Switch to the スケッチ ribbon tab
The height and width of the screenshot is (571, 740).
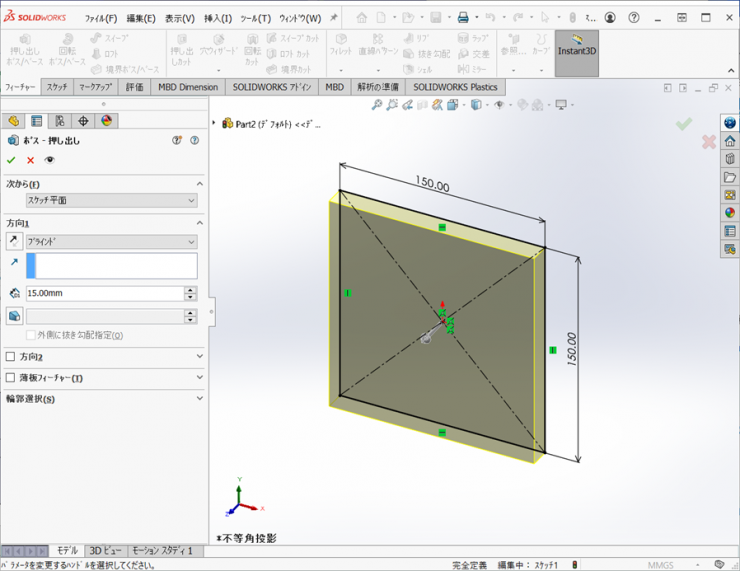(x=57, y=87)
